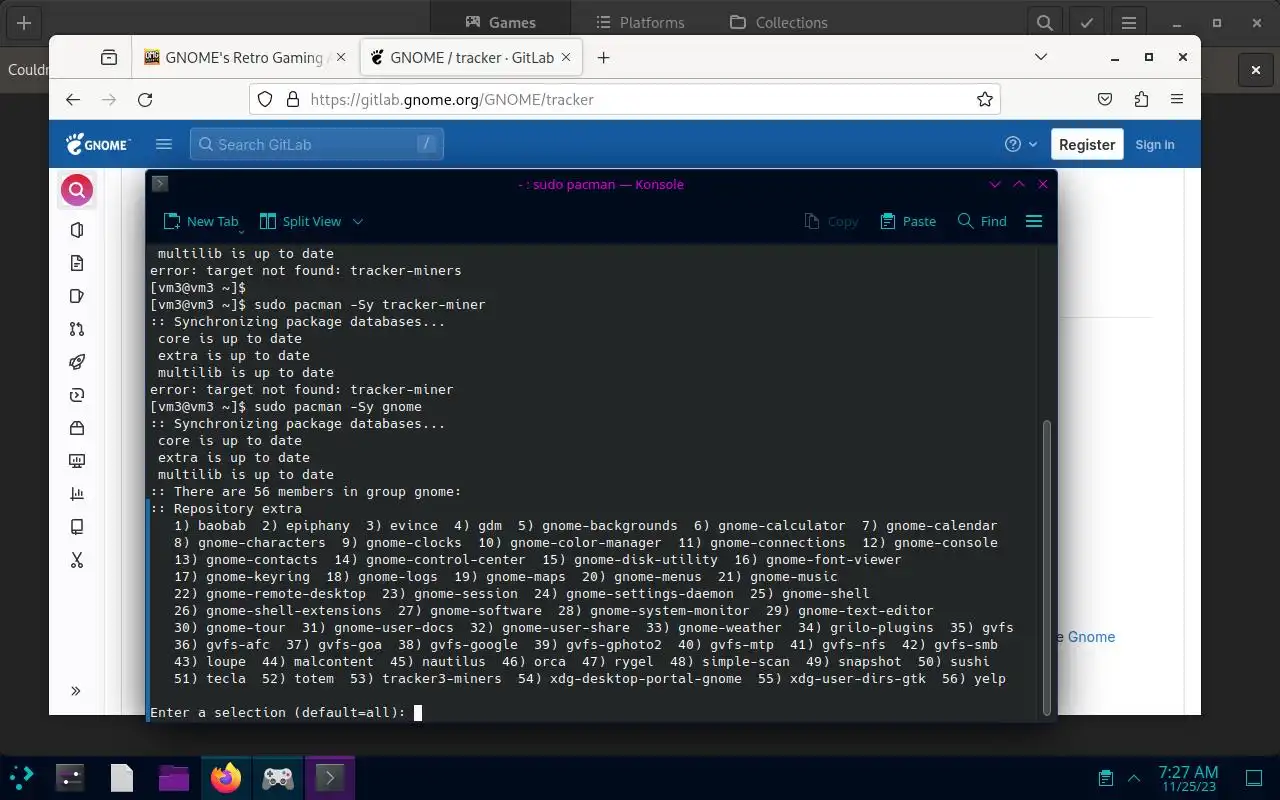
Task: Click the 'Enter a selection (default=all):' prompt
Action: [278, 712]
